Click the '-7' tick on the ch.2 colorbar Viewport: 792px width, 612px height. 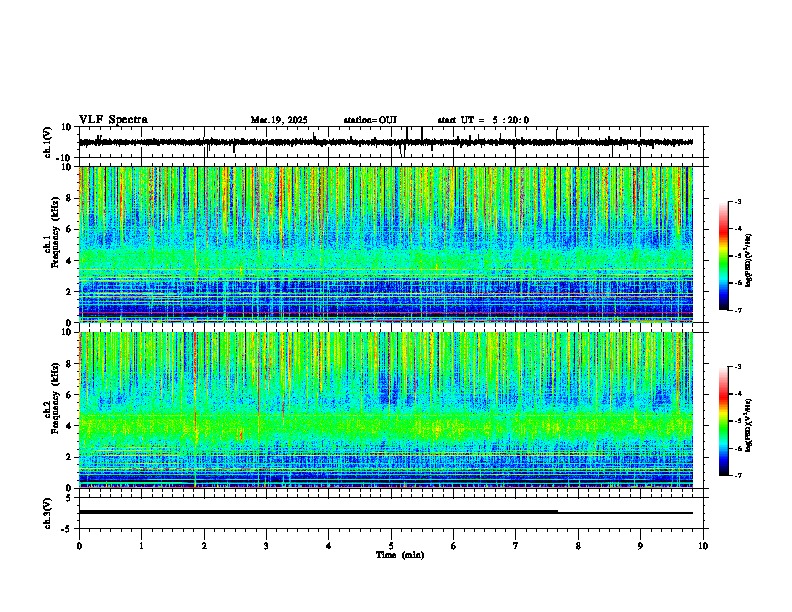tap(738, 476)
